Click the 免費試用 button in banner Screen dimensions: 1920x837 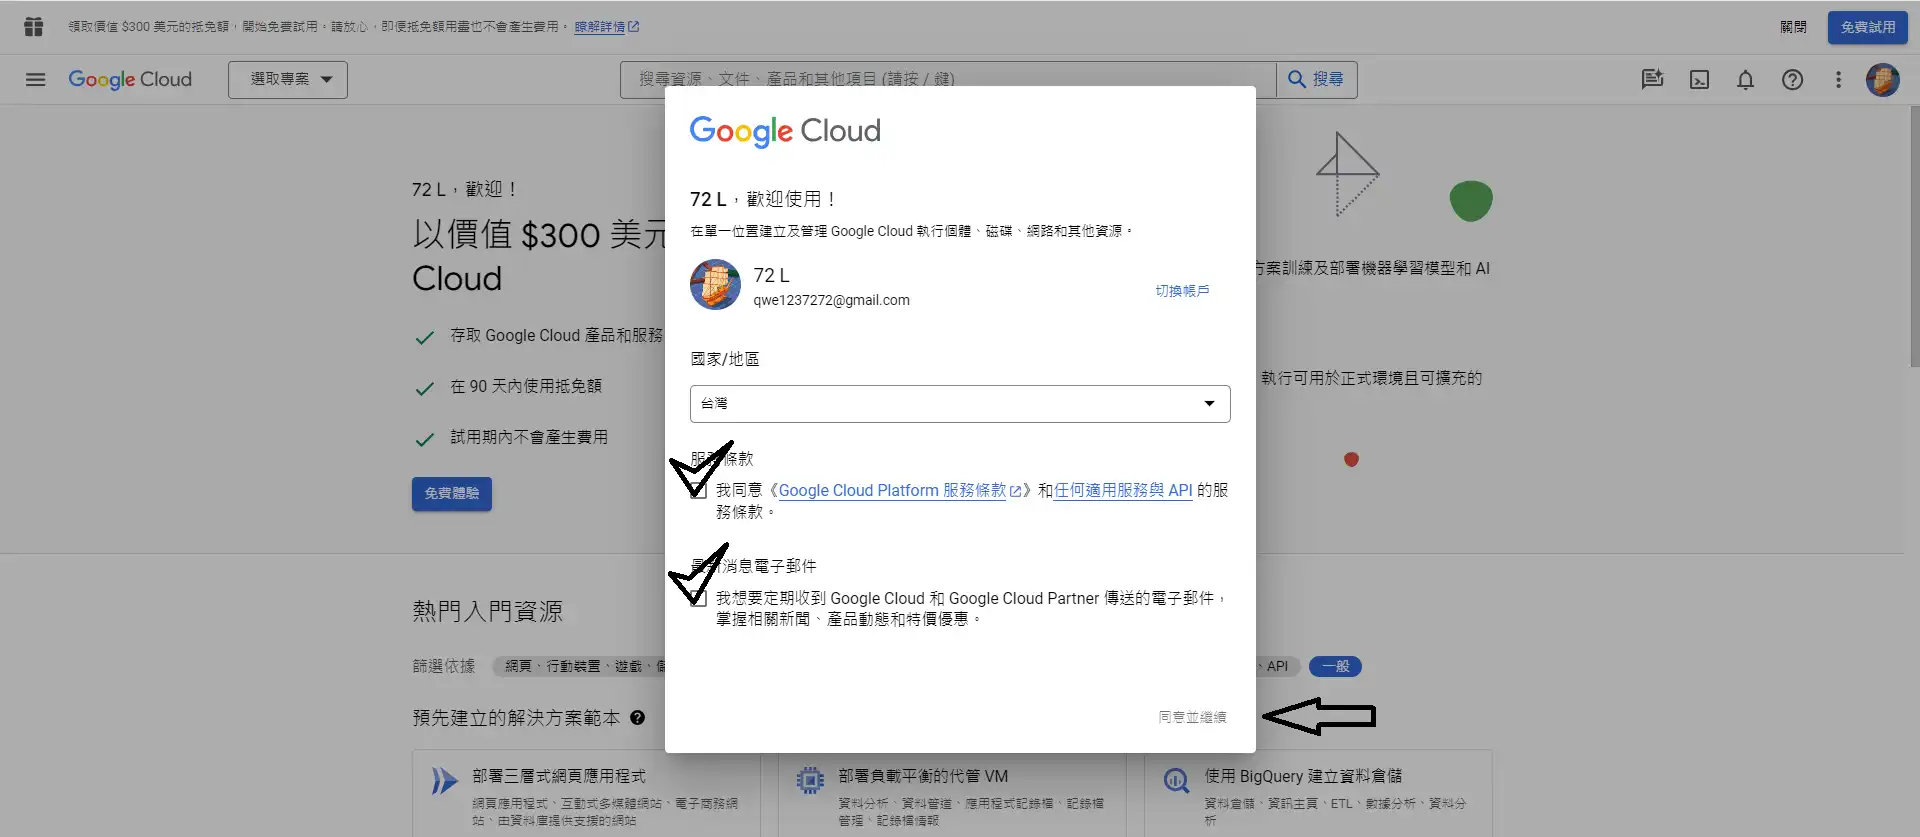(x=1867, y=27)
